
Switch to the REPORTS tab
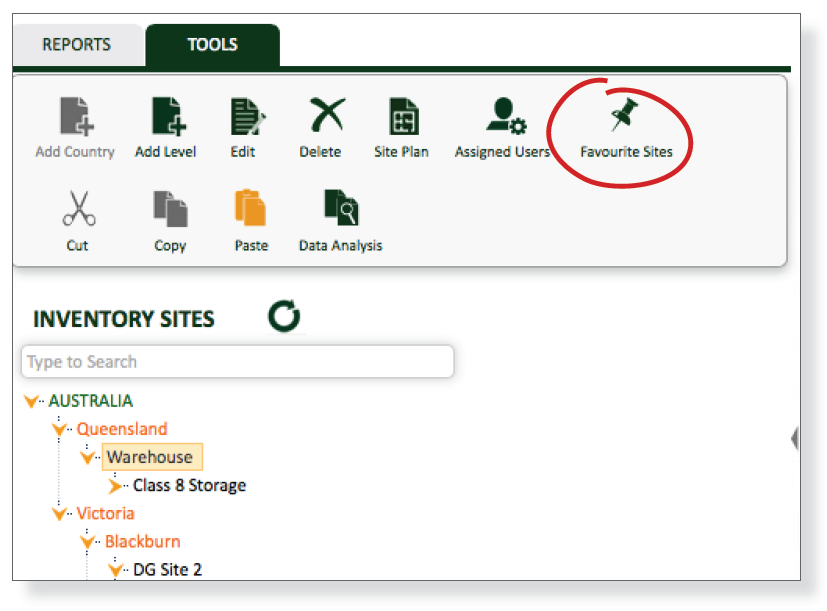pos(77,44)
